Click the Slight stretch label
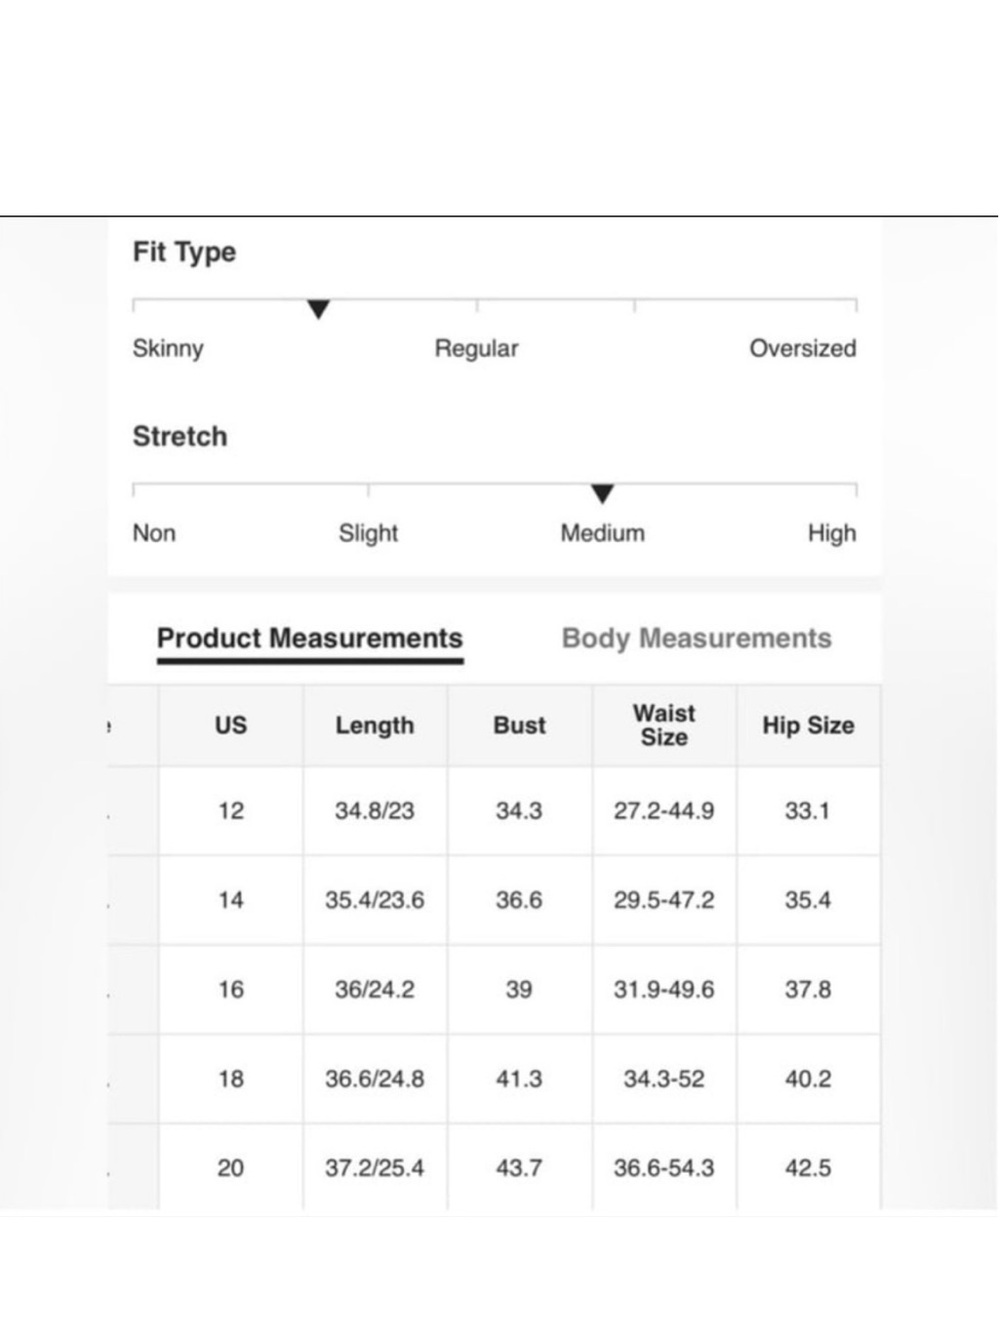This screenshot has height=1333, width=1000. point(368,533)
